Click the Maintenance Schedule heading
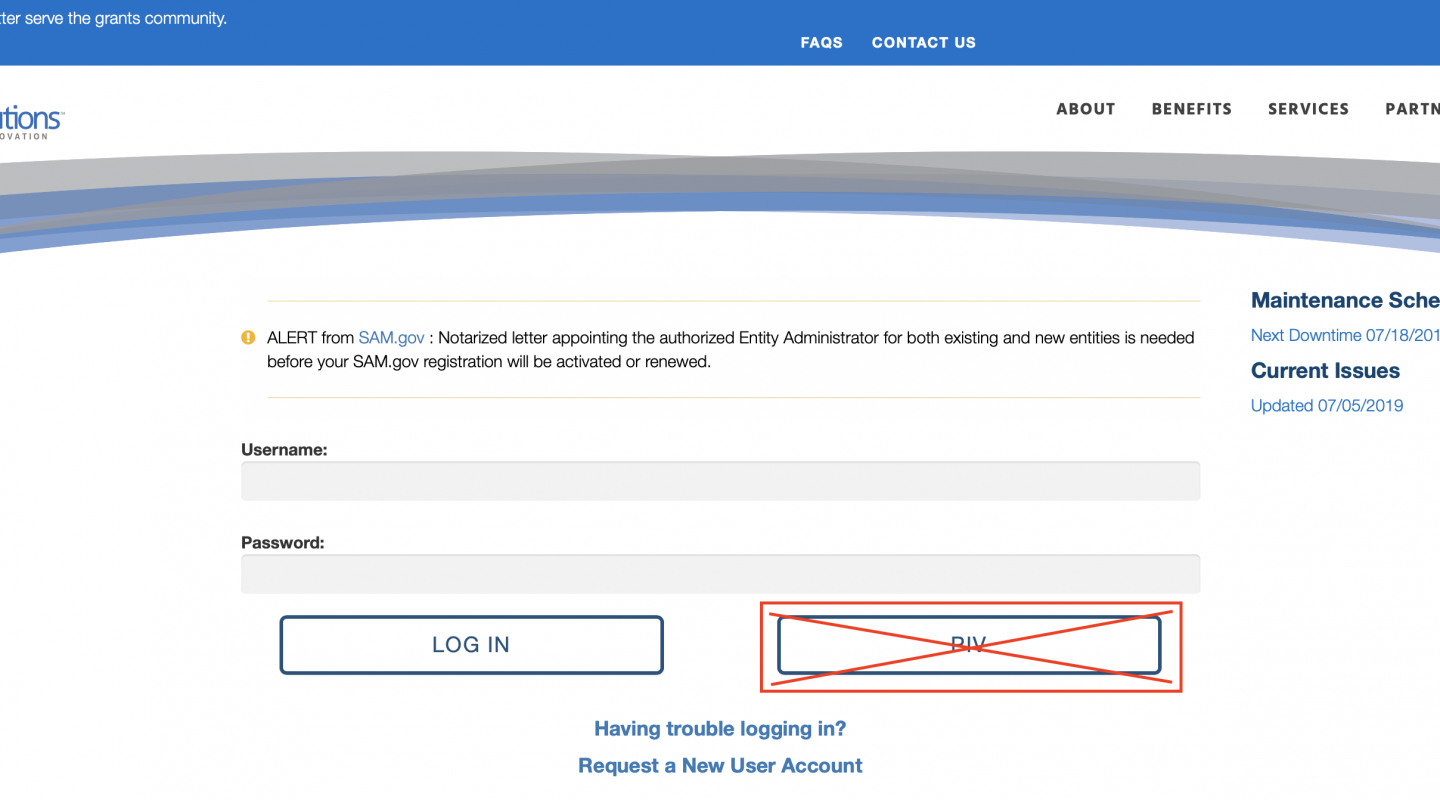Viewport: 1440px width, 800px height. tap(1344, 300)
